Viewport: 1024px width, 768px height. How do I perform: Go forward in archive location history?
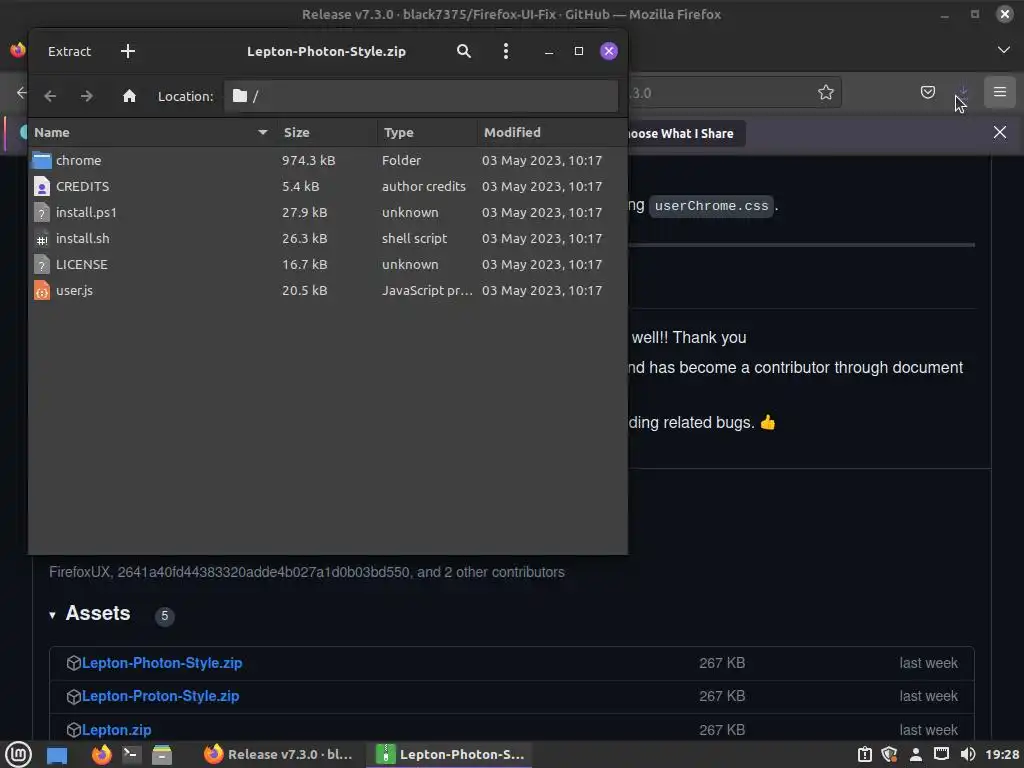(86, 96)
